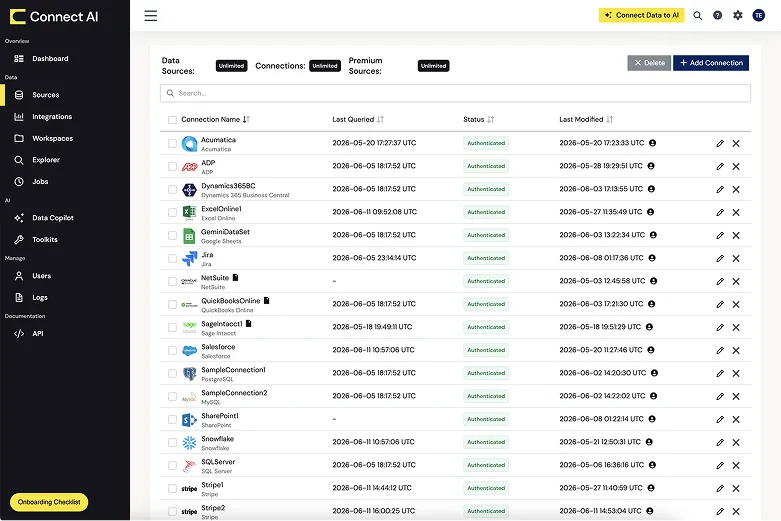The width and height of the screenshot is (781, 521).
Task: Click the Connect Data to AI button
Action: pyautogui.click(x=642, y=15)
